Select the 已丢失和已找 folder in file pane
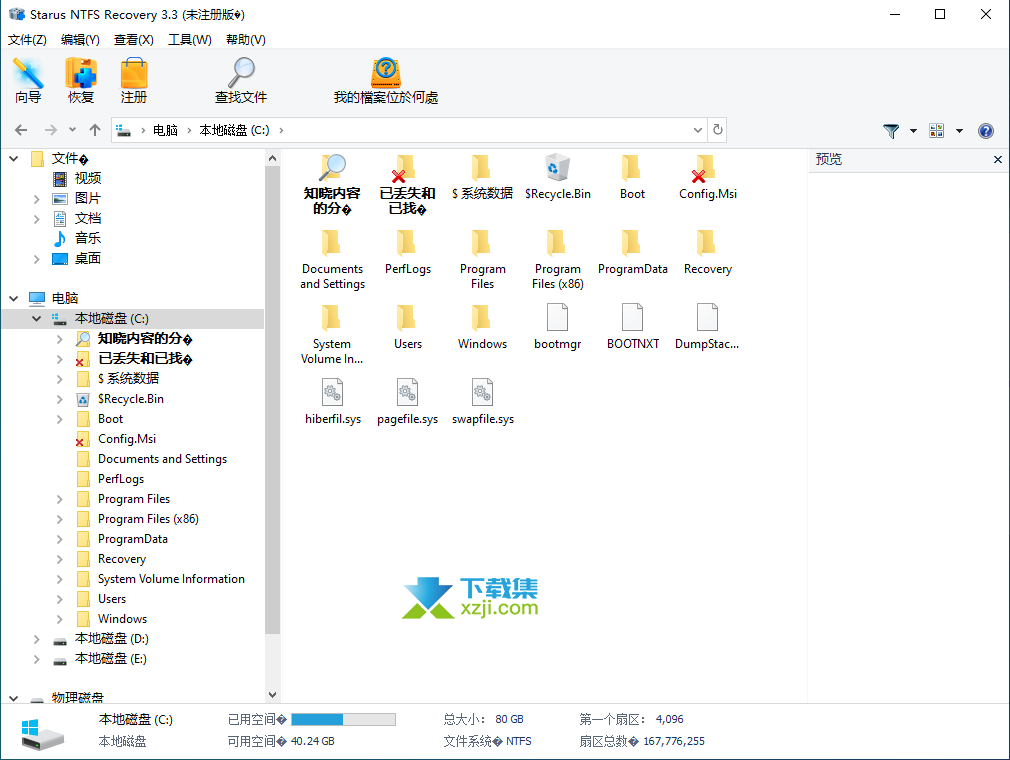 coord(407,184)
